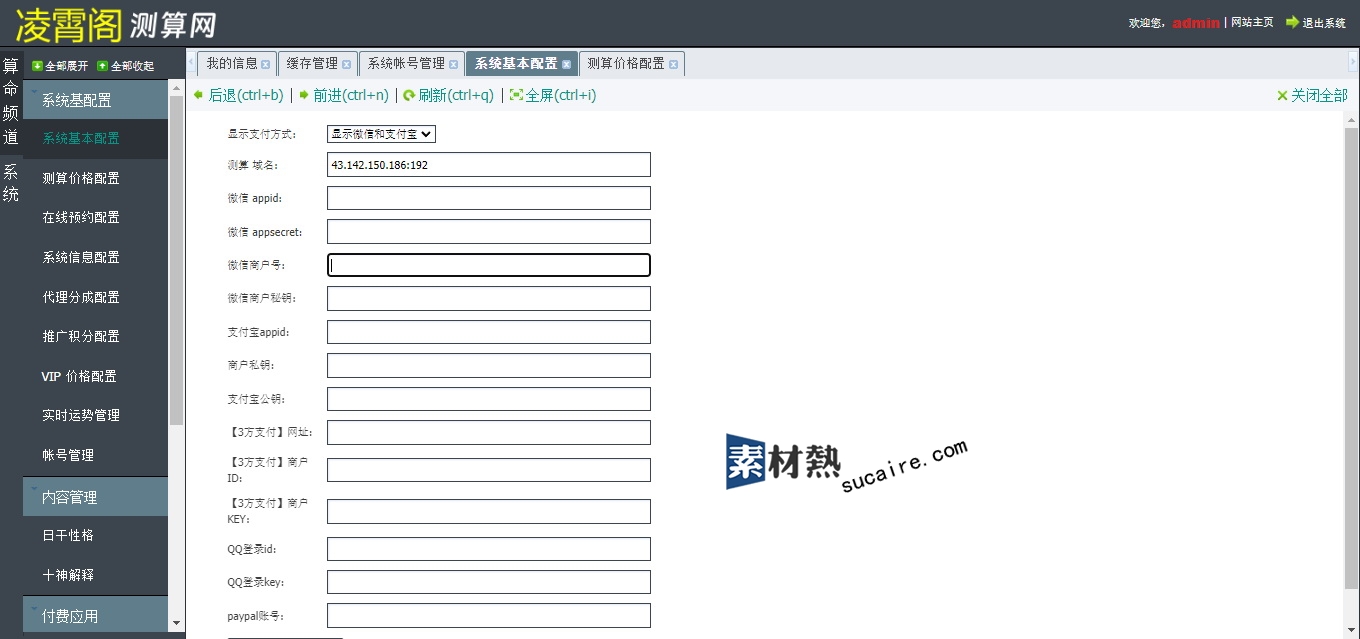Focus the 【3方支付】网址 input field
1360x639 pixels.
(489, 432)
